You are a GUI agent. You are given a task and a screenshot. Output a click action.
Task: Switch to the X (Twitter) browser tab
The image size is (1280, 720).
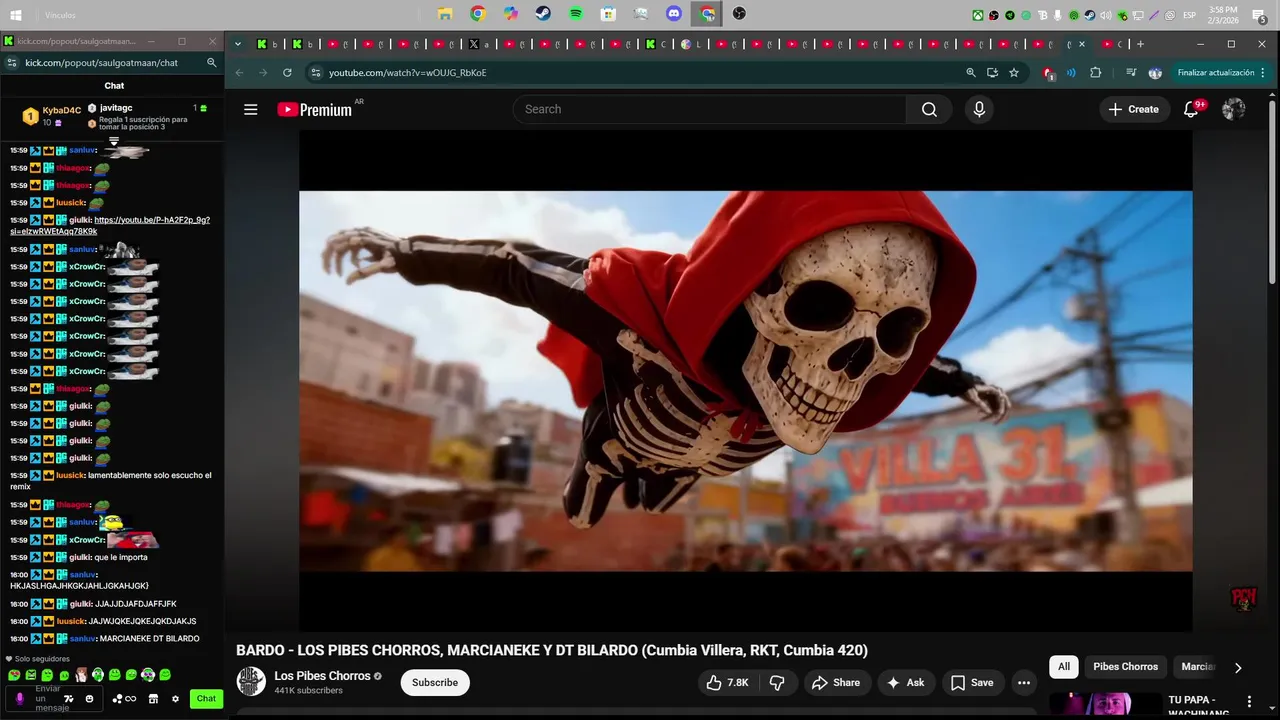[x=480, y=44]
